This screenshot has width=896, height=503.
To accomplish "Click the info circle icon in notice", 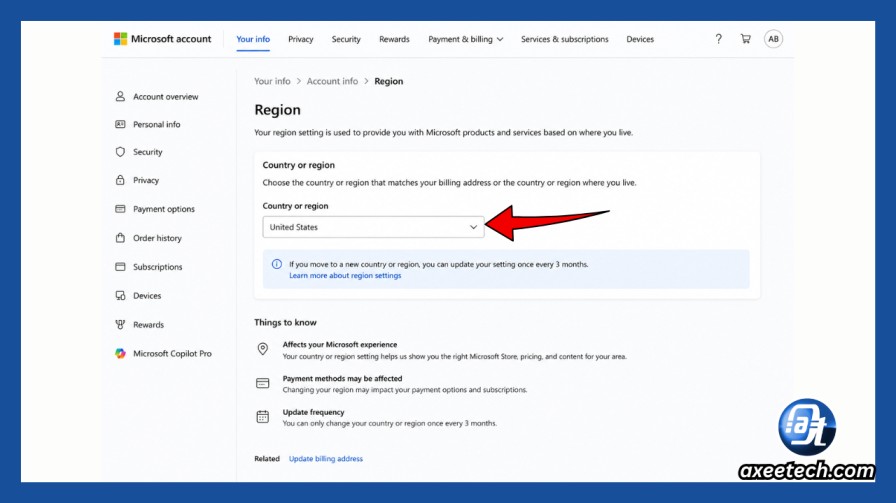I will (x=277, y=264).
